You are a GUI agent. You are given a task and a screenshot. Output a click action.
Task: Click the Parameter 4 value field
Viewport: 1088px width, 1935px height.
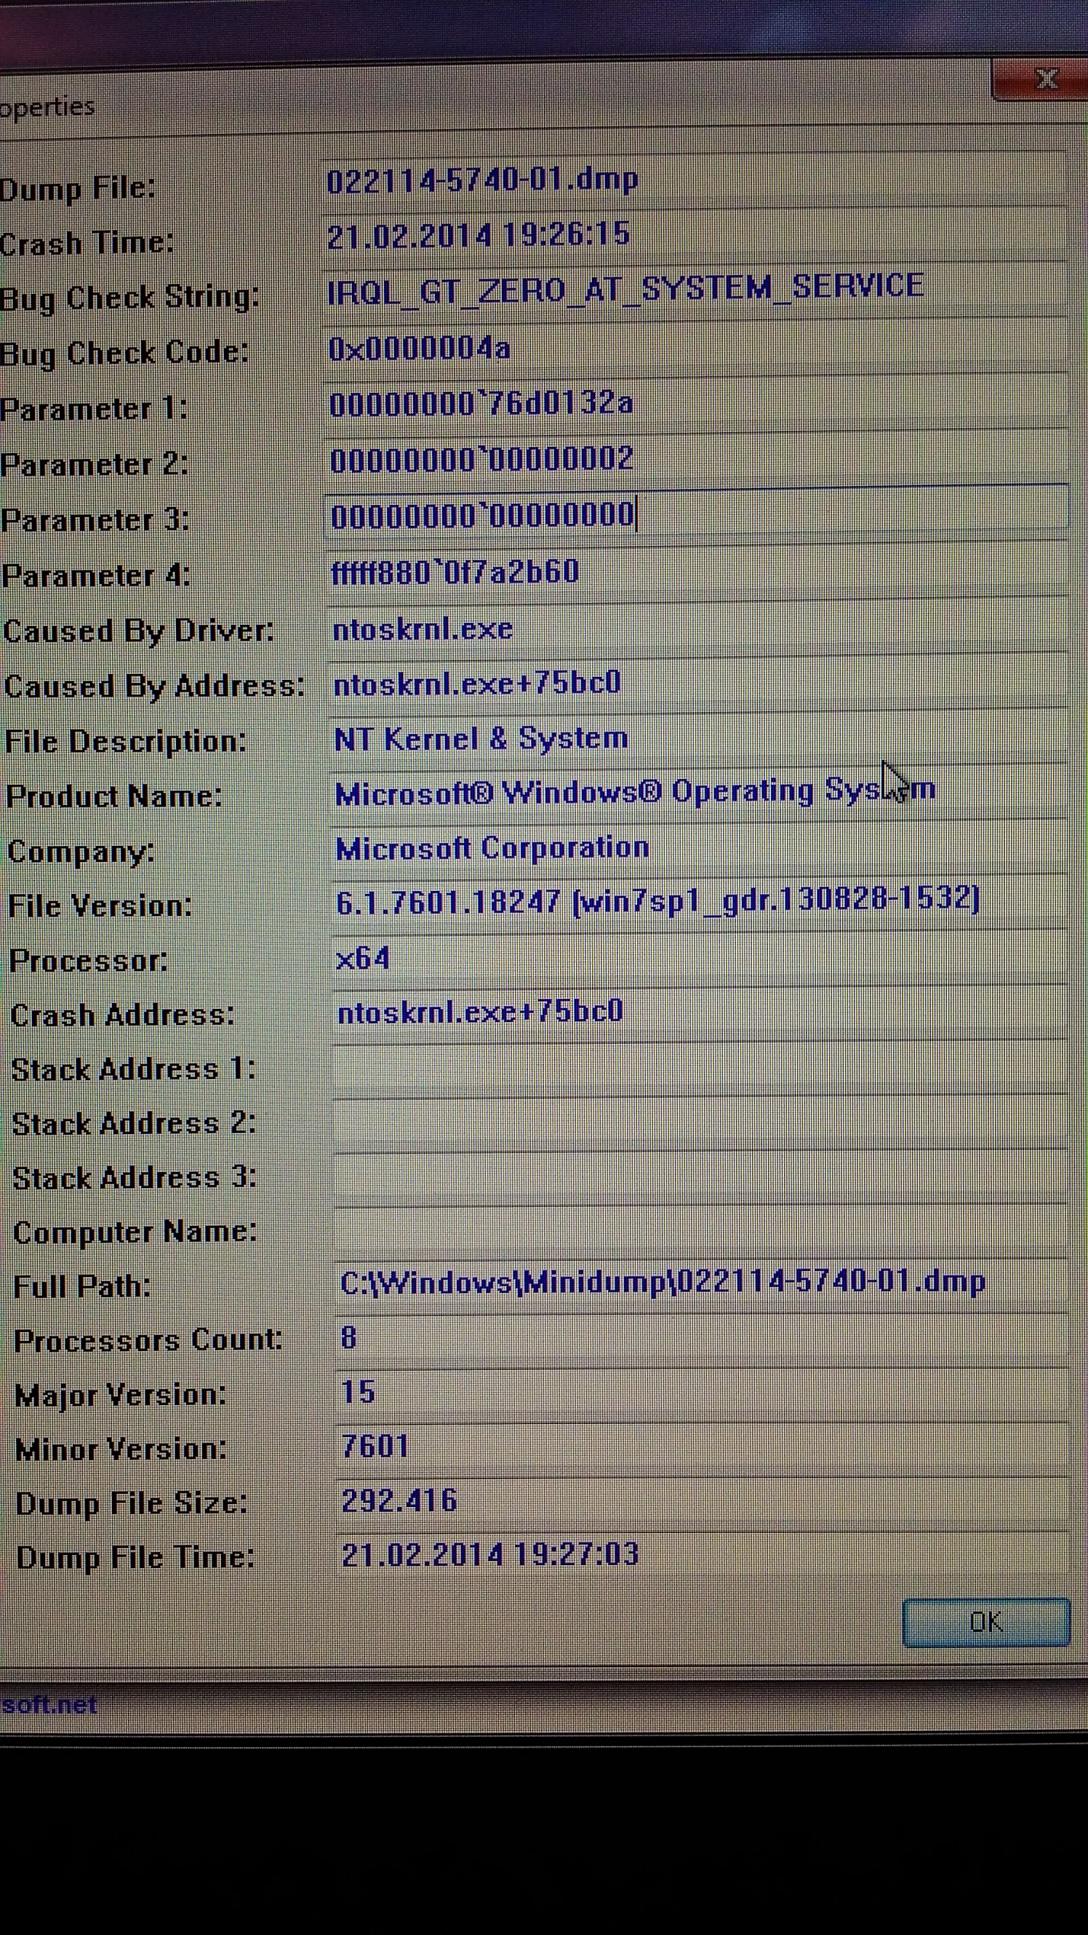698,571
